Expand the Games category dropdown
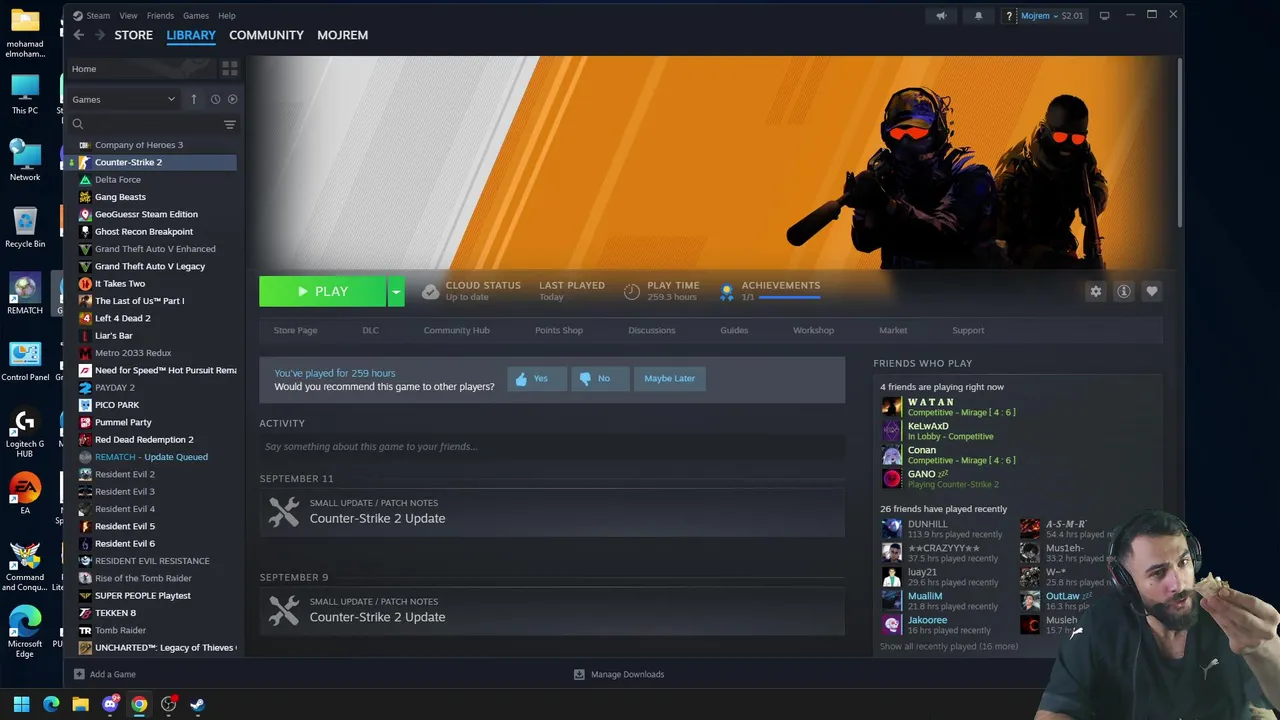Image resolution: width=1280 pixels, height=720 pixels. pos(124,99)
